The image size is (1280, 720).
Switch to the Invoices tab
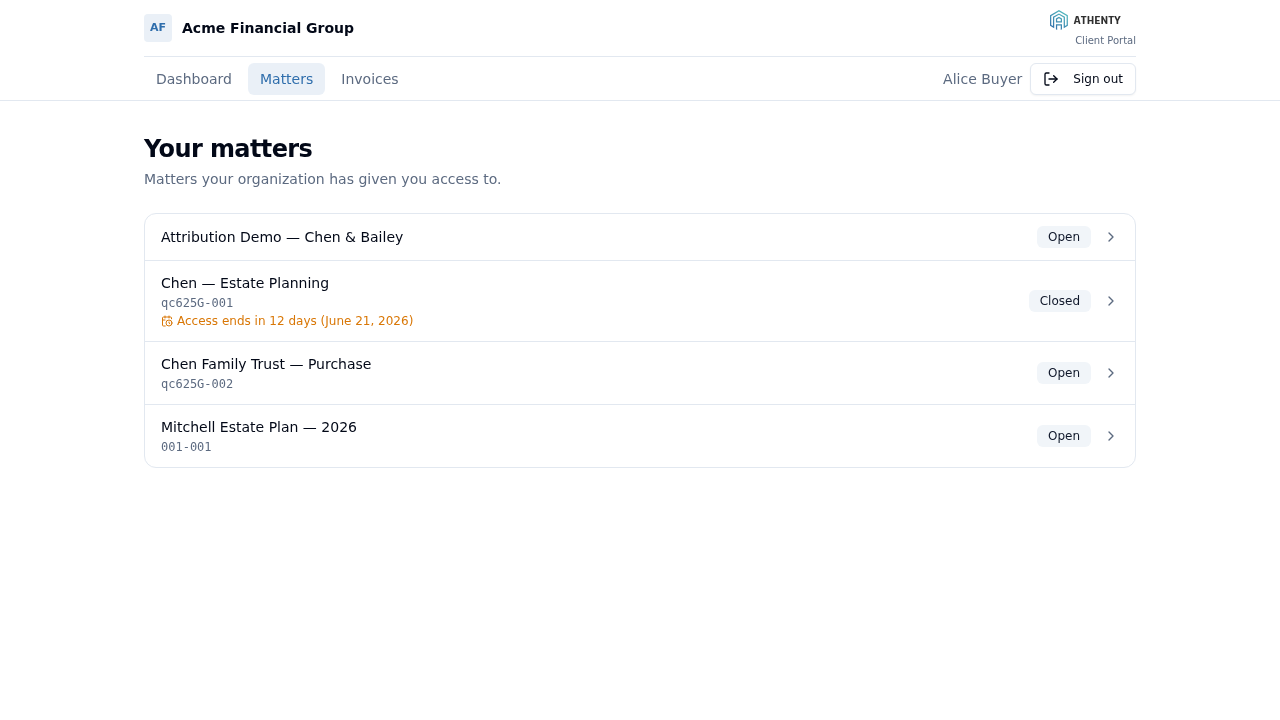370,79
